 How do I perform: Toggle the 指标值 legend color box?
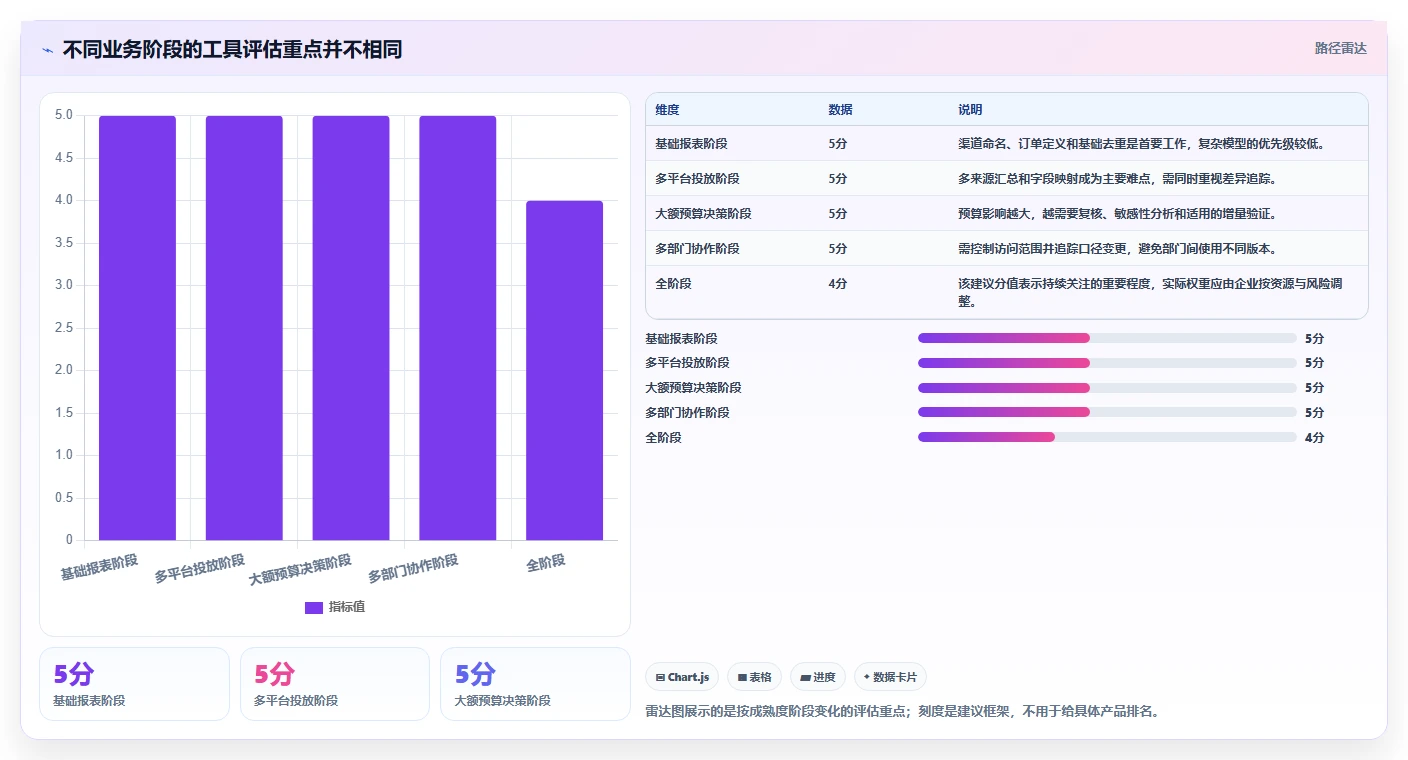point(314,607)
